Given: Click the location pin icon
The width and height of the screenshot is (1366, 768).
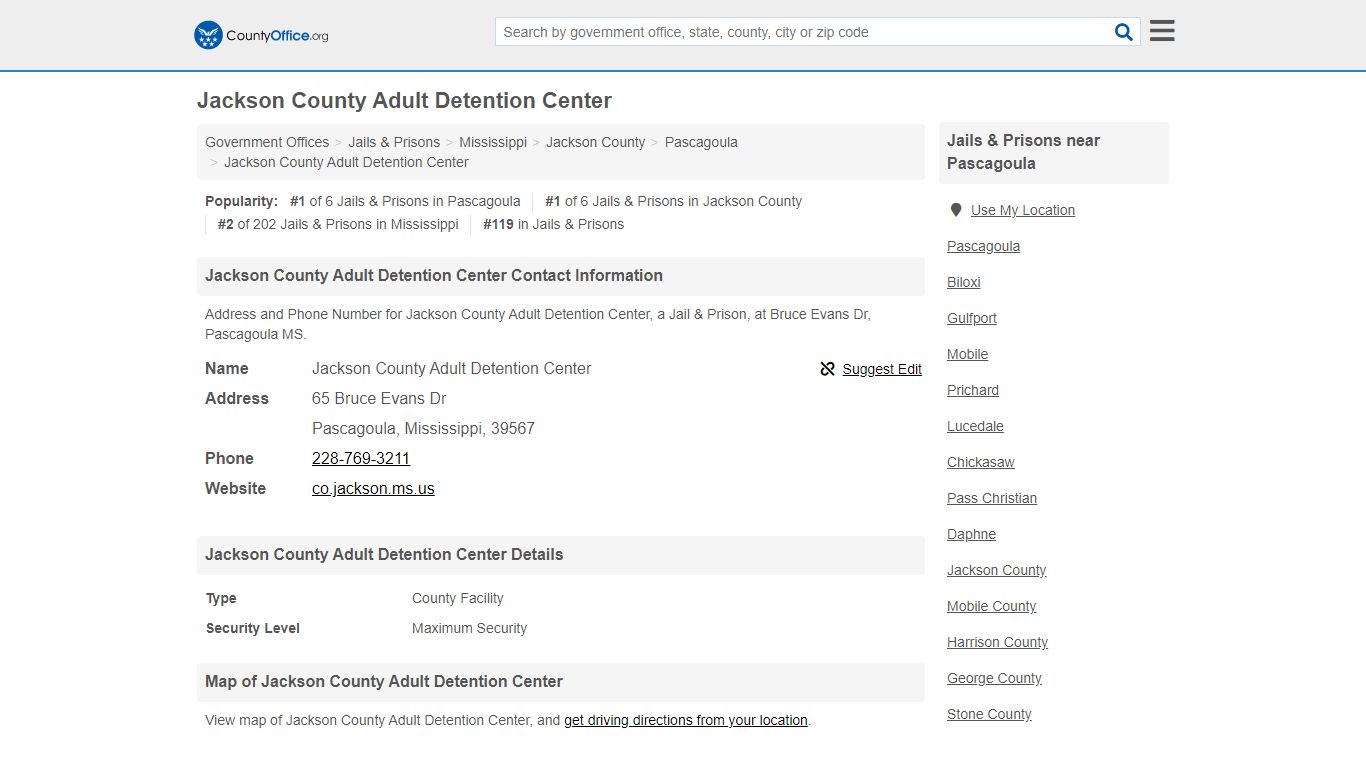Looking at the screenshot, I should point(955,210).
